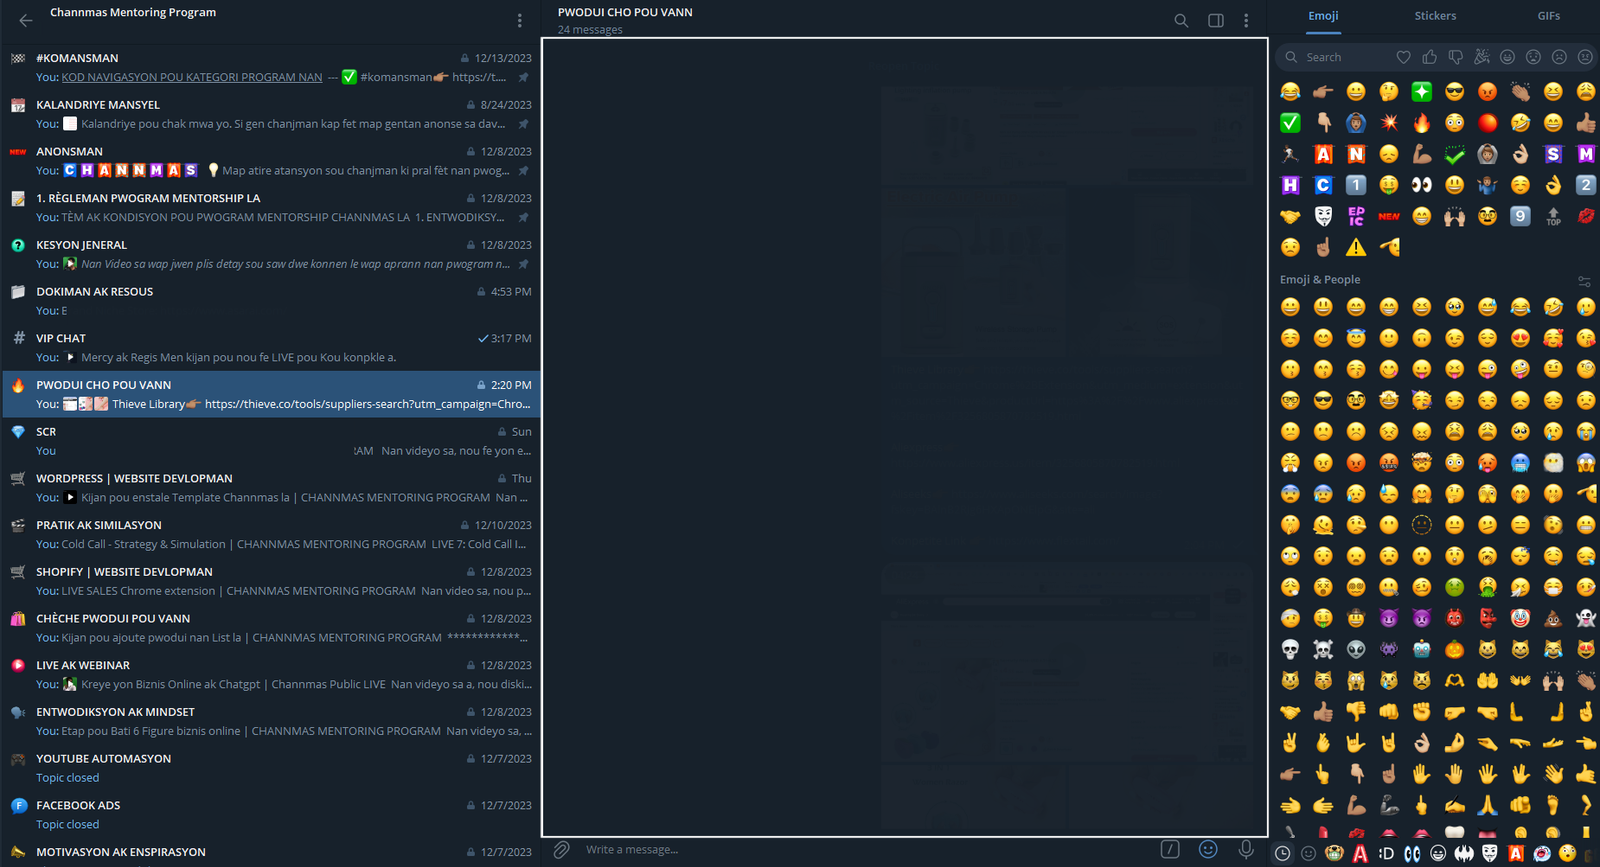Open the thieve.co link in PWODUI CHO POU VANN
The height and width of the screenshot is (867, 1600).
367,405
